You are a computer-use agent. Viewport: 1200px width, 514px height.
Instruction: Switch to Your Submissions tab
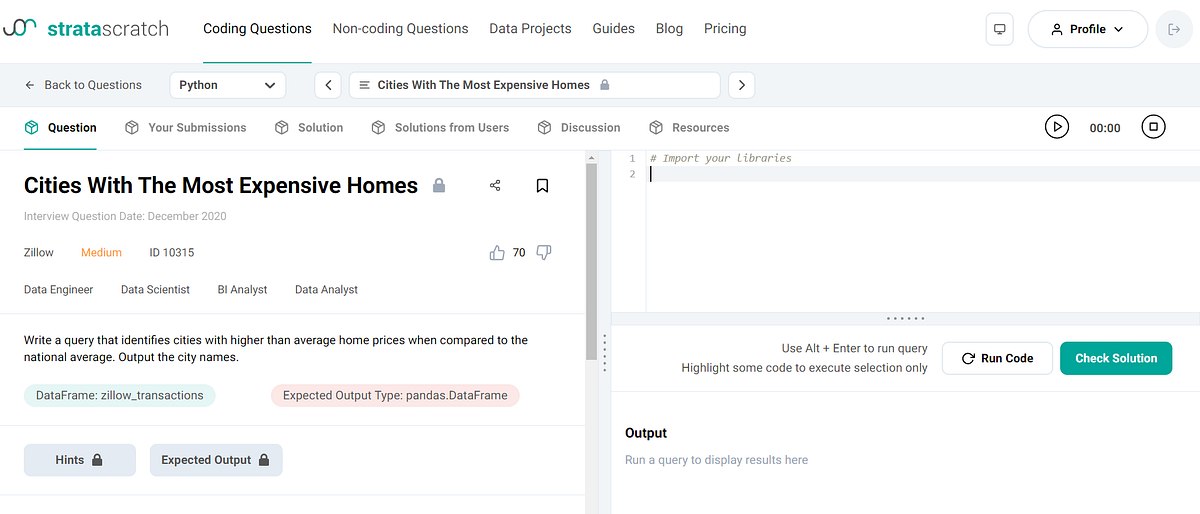(x=186, y=127)
